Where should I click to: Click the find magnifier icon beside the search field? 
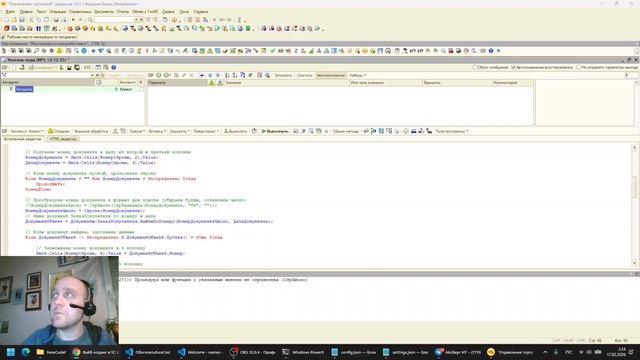(x=90, y=20)
